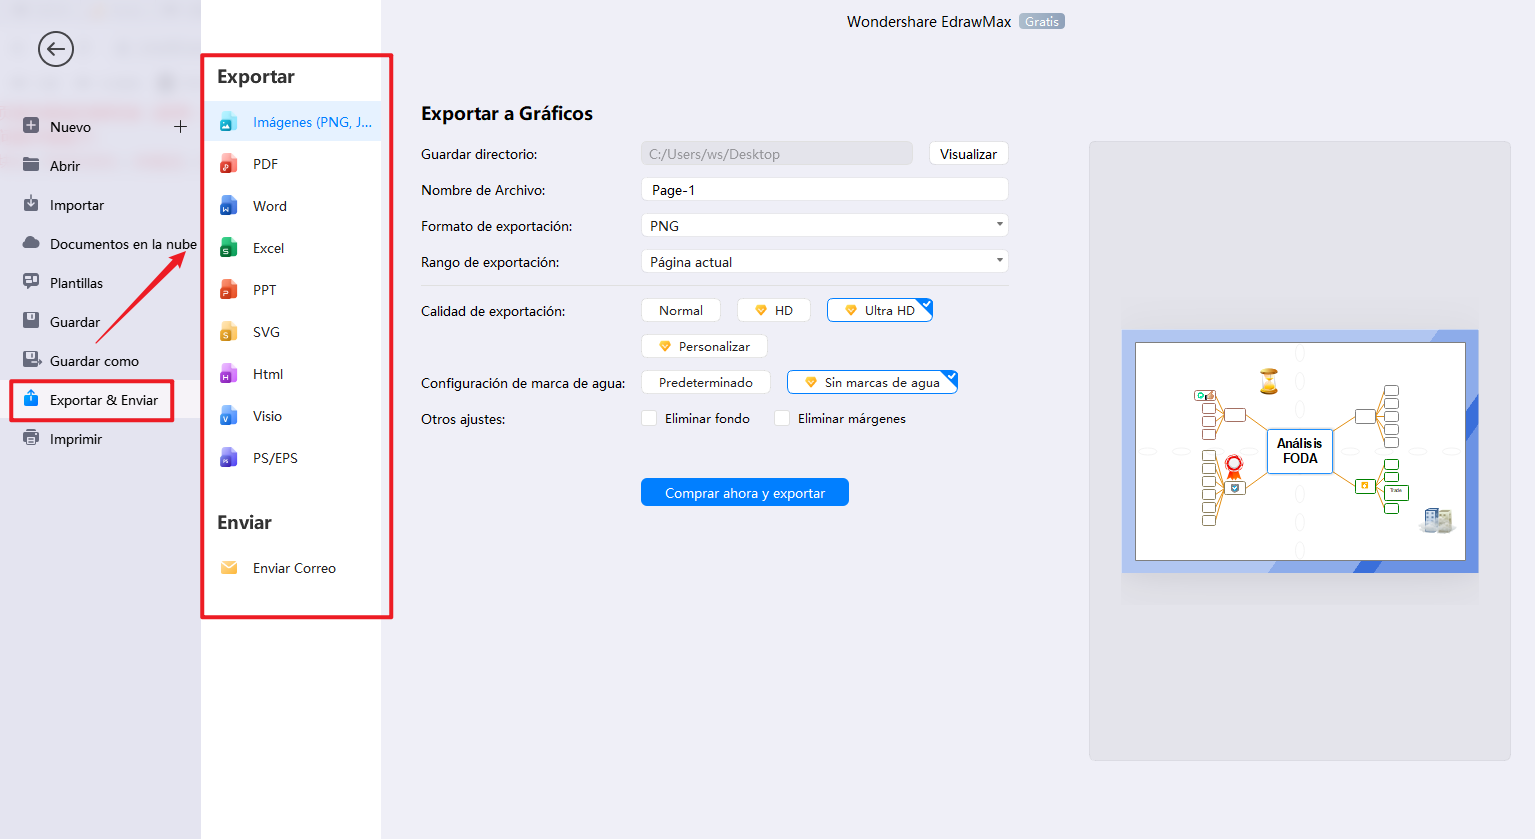
Task: Switch to Imágenes (PNG) export tab
Action: point(296,121)
